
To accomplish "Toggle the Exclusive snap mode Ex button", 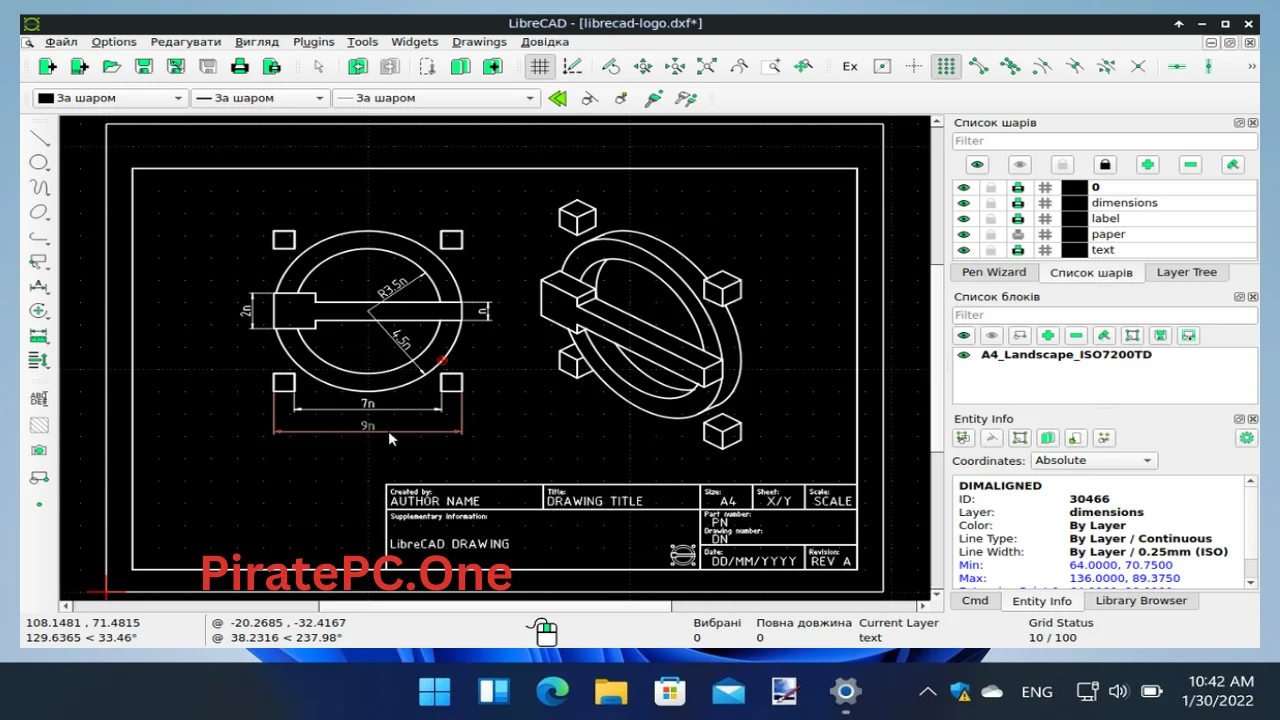I will pyautogui.click(x=850, y=66).
